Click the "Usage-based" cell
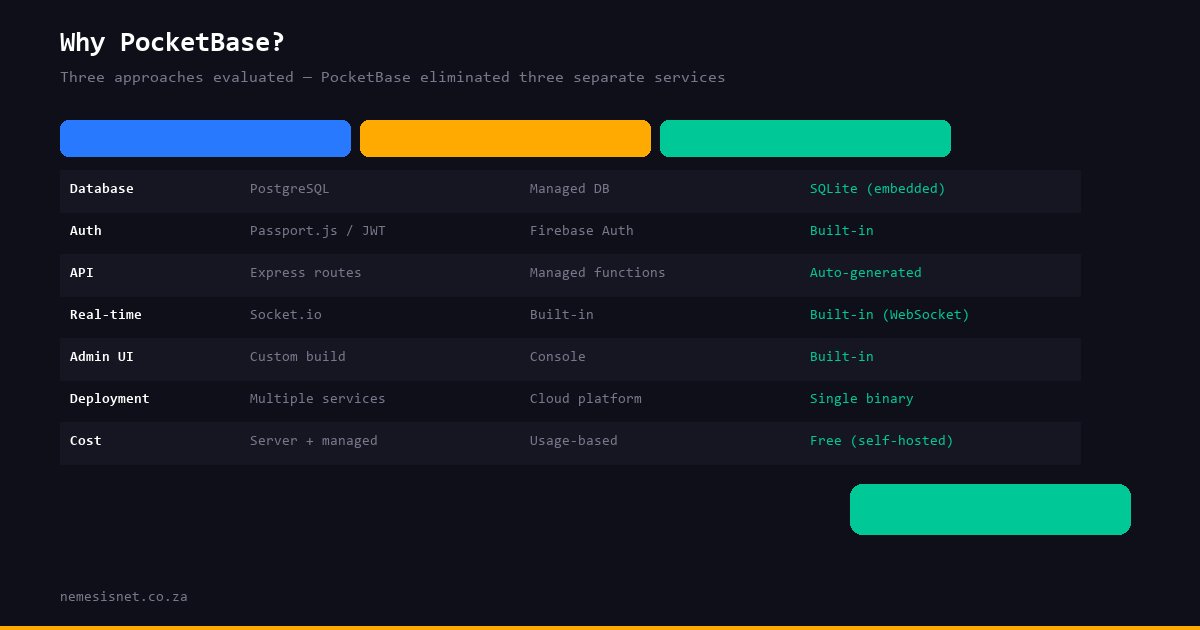 tap(574, 440)
